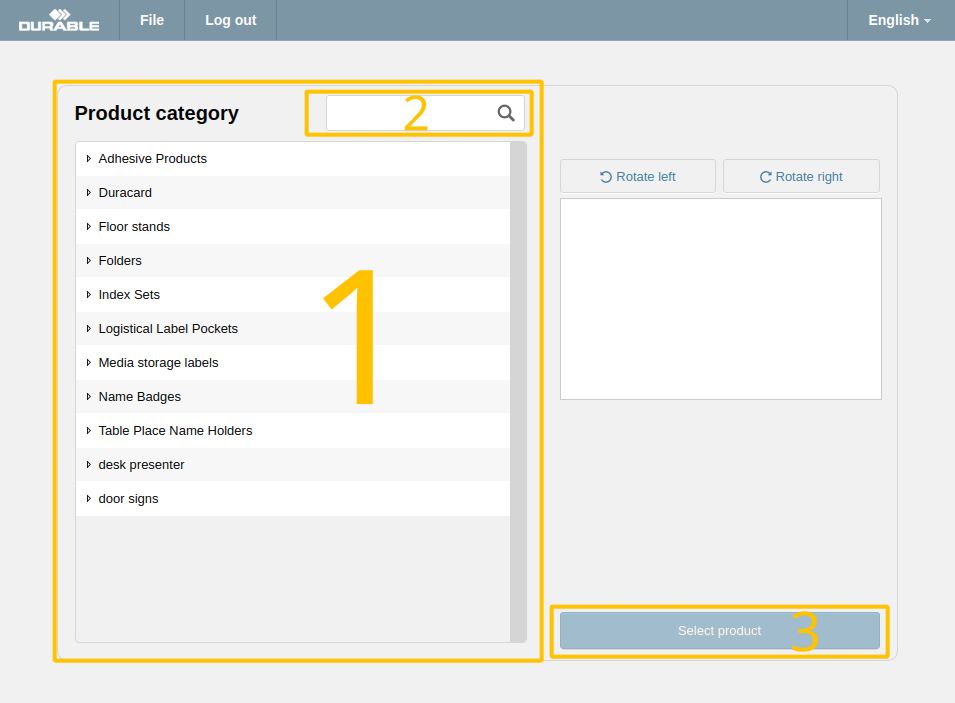Click the magnifying glass search icon
Viewport: 955px width, 703px height.
click(x=506, y=113)
